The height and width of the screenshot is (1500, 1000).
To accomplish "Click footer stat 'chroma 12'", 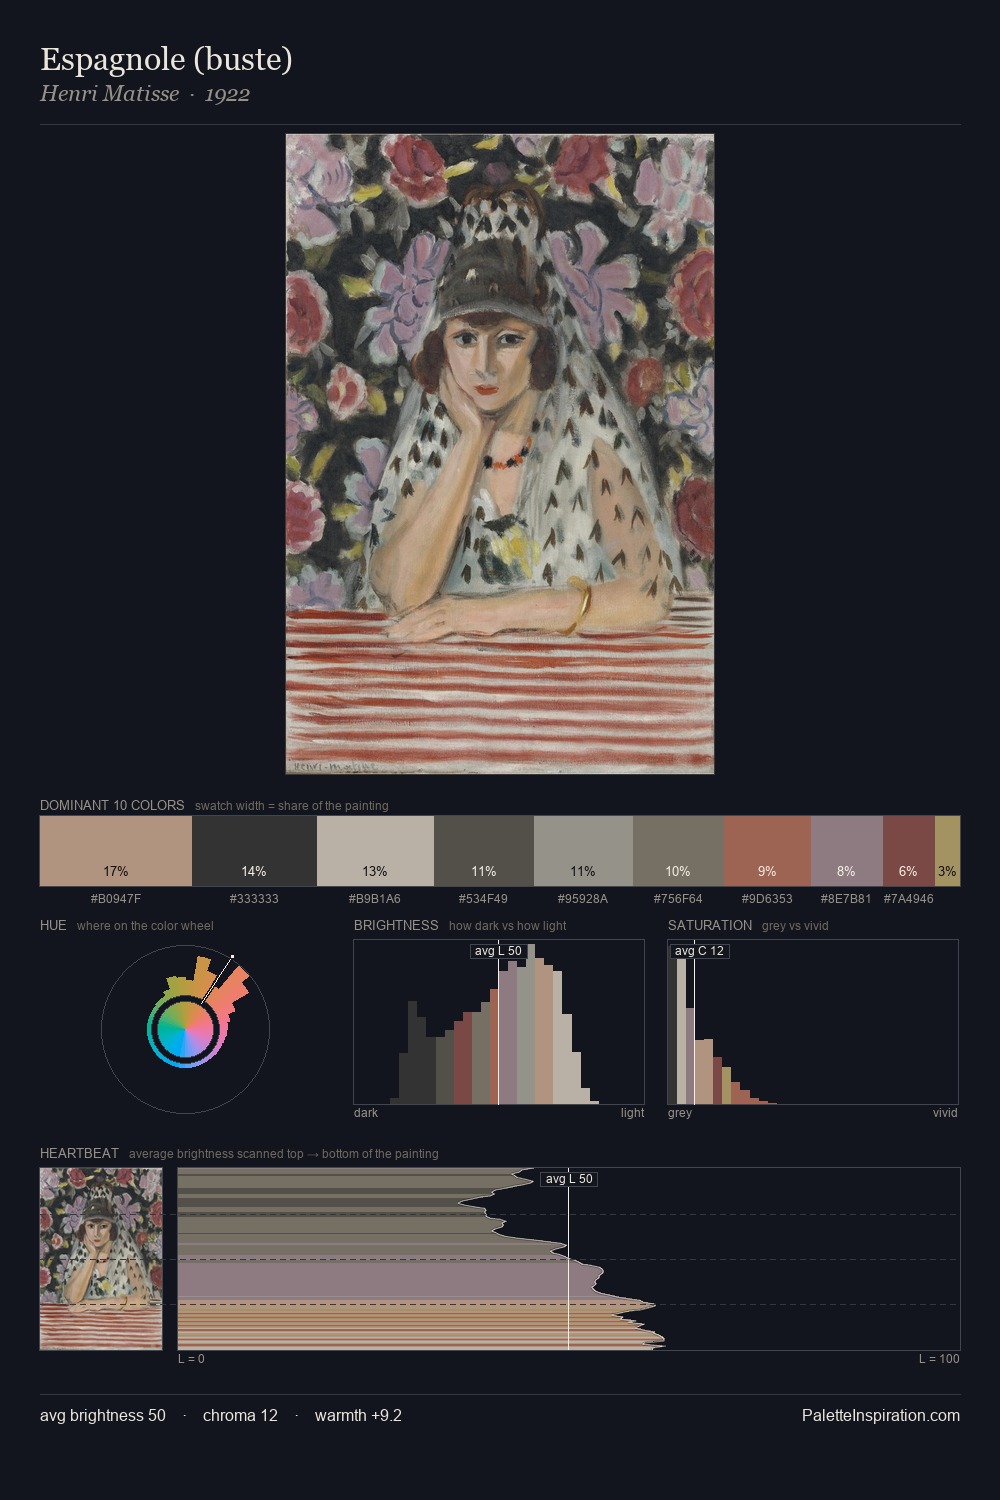I will point(240,1416).
